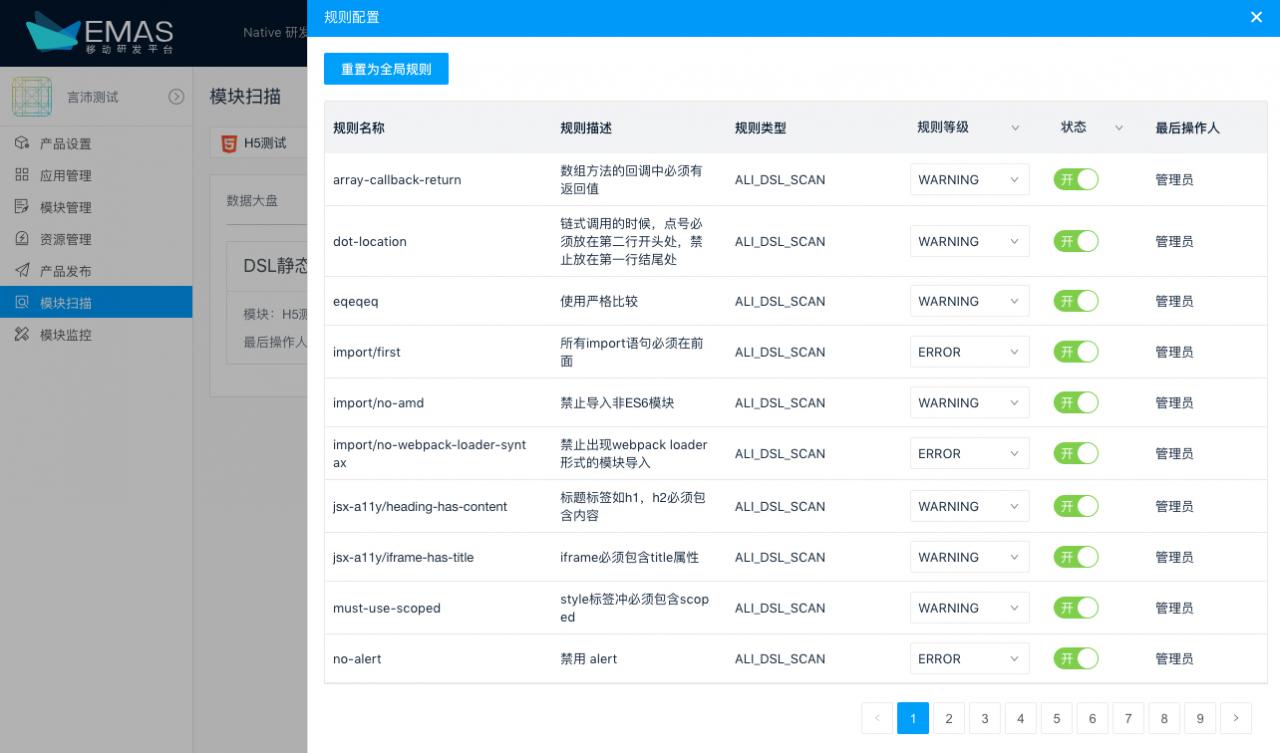
Task: Click rule name no-alert
Action: click(357, 659)
